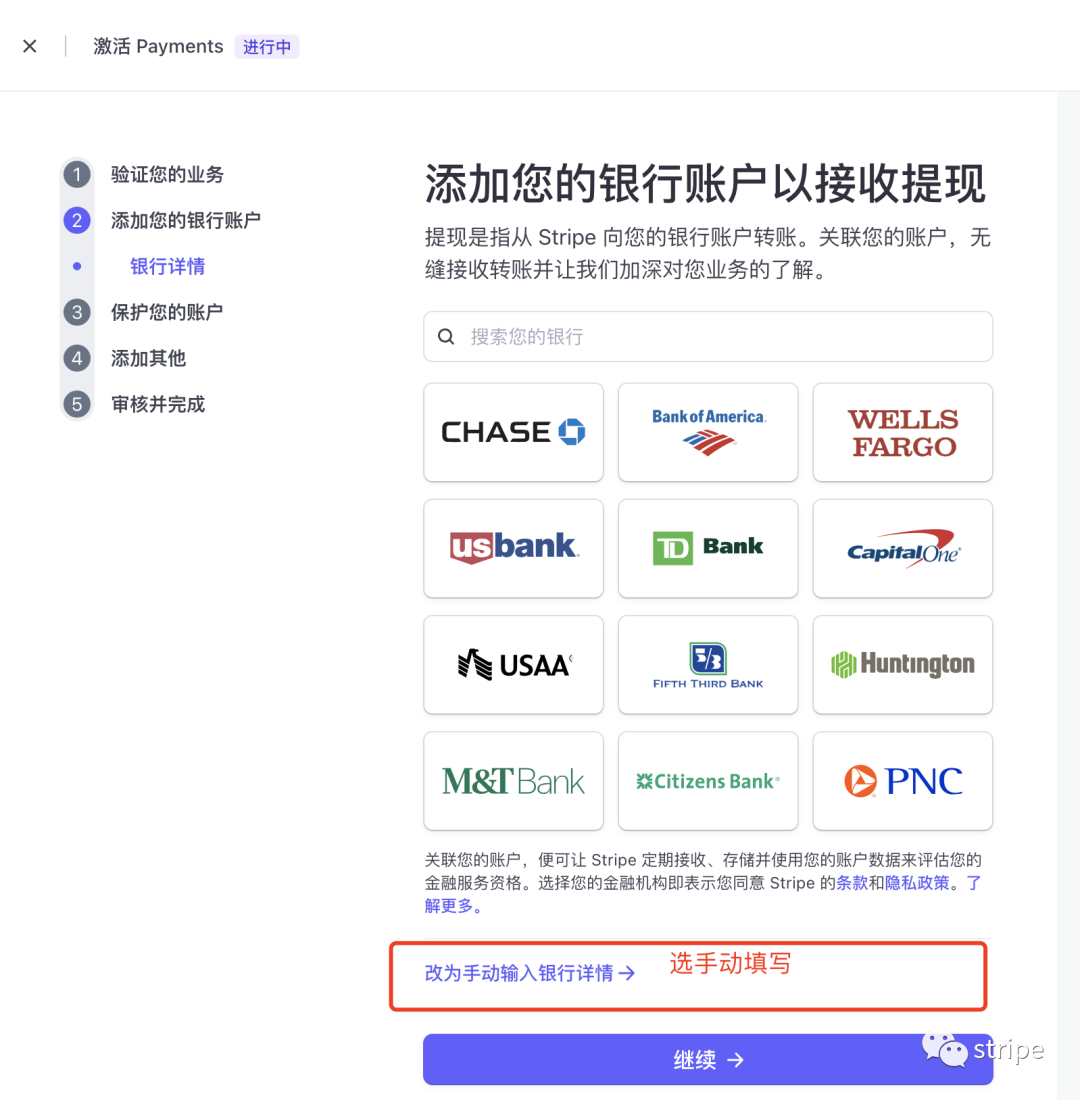The height and width of the screenshot is (1100, 1080).
Task: Open the 银行详情 sub-step
Action: click(x=168, y=267)
